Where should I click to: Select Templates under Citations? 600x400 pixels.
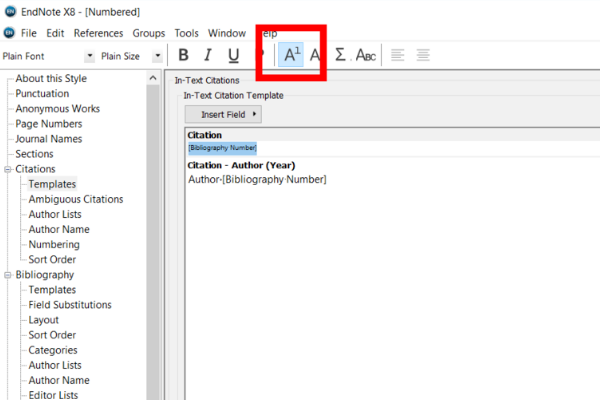(52, 184)
